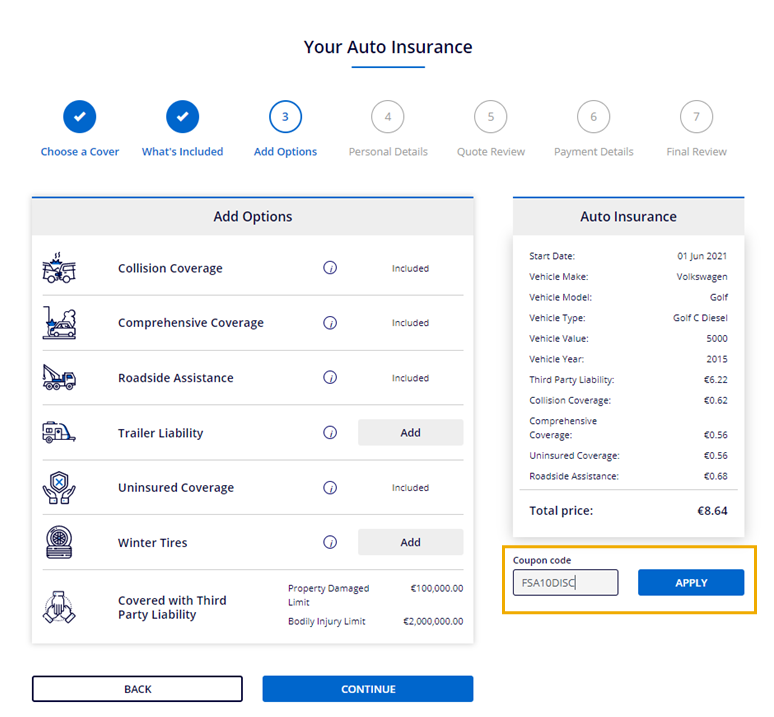The width and height of the screenshot is (774, 717).
Task: Click the Trailer Liability info icon
Action: pyautogui.click(x=330, y=433)
